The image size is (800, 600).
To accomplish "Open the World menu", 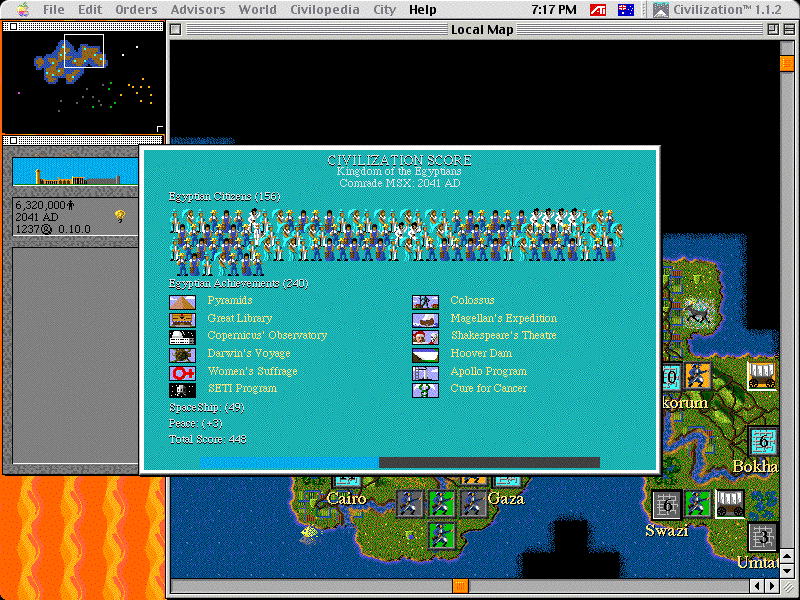I will tap(258, 10).
